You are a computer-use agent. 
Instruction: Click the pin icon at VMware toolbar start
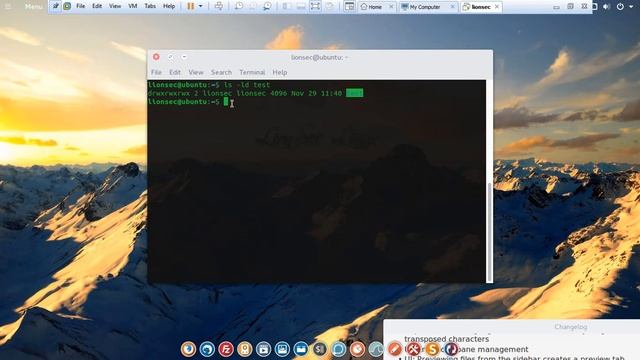pyautogui.click(x=56, y=6)
